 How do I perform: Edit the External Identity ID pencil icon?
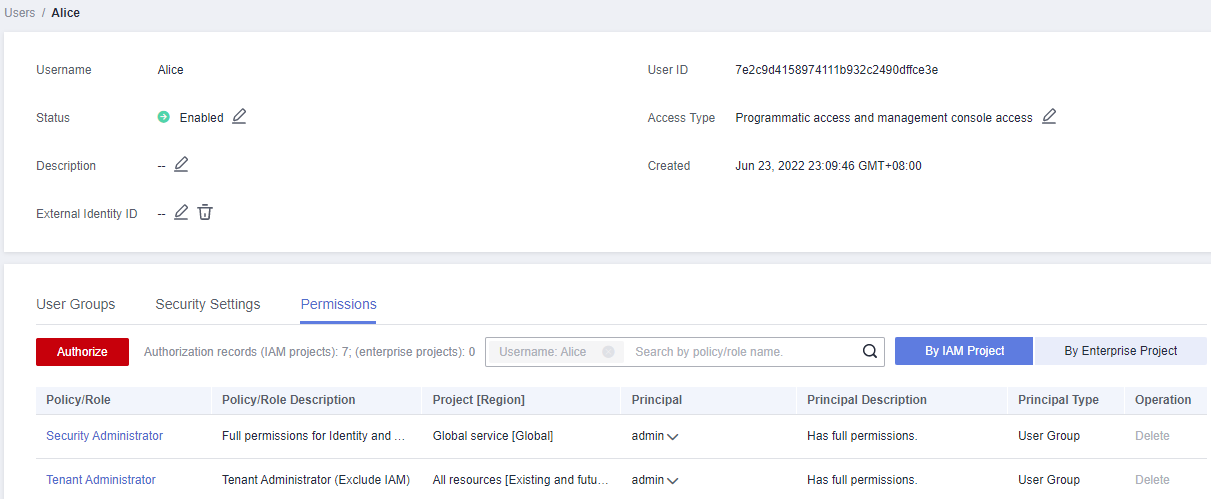[181, 213]
